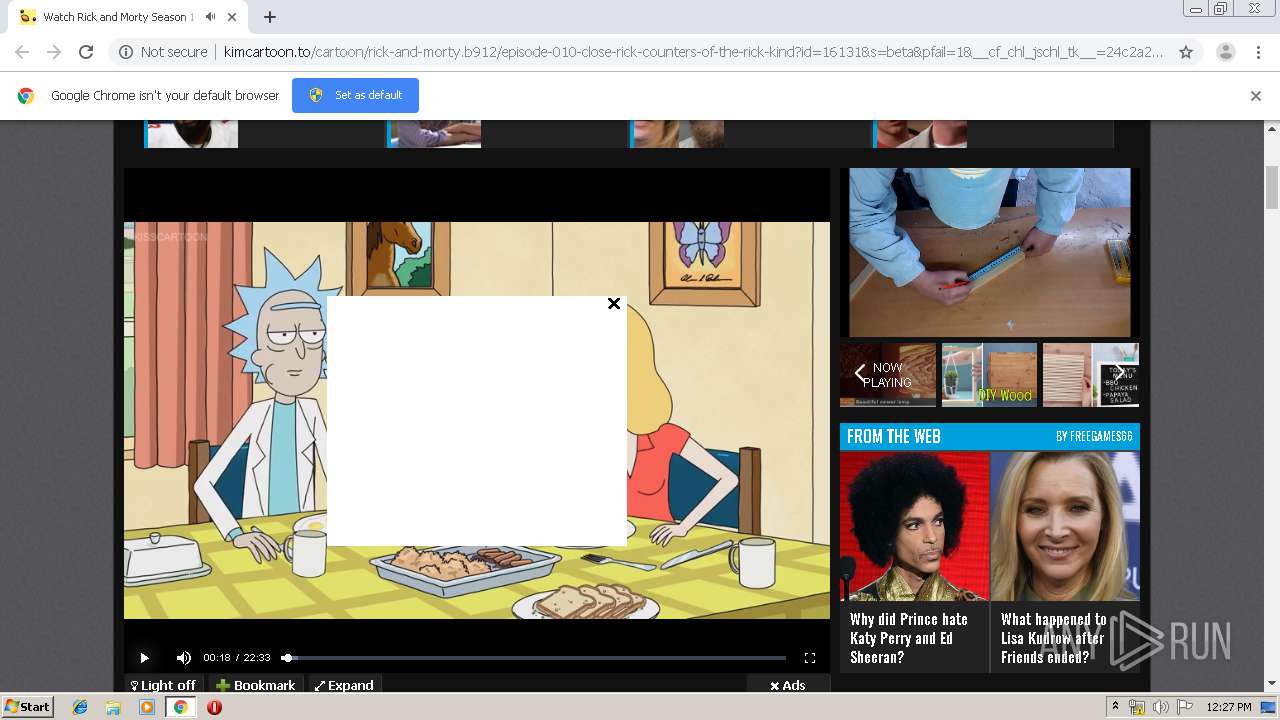The image size is (1280, 720).
Task: Bookmark this episode
Action: coord(256,685)
